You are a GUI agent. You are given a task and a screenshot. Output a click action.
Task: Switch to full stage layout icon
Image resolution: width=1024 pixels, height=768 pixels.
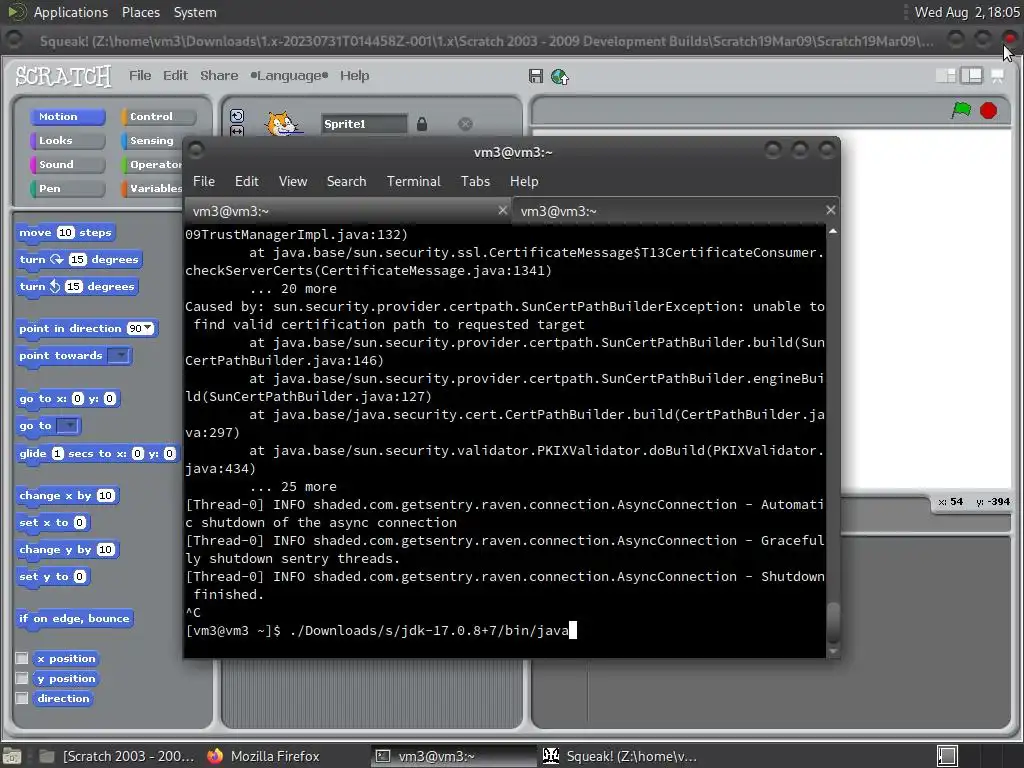point(971,76)
